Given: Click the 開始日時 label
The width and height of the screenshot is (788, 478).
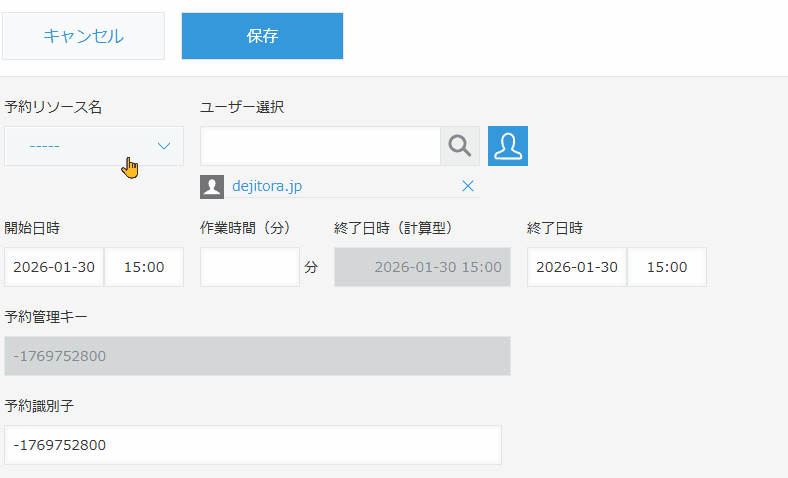Looking at the screenshot, I should click(32, 228).
